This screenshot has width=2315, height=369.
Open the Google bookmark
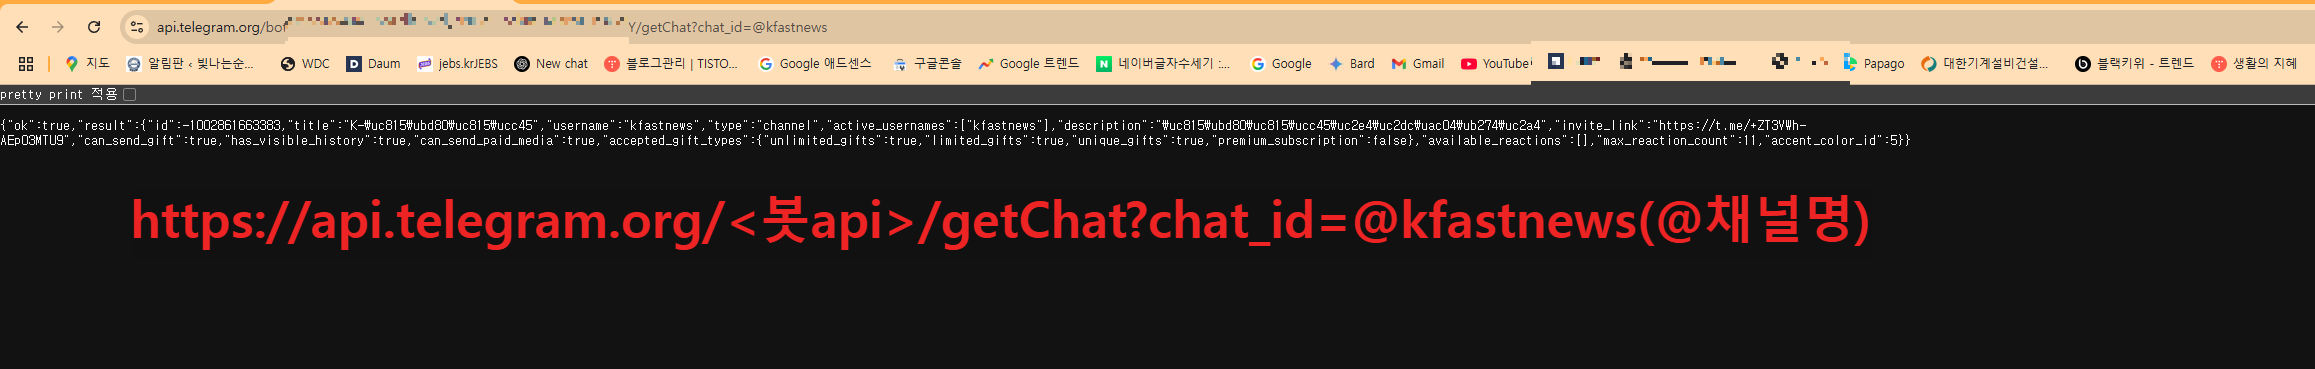(1281, 63)
